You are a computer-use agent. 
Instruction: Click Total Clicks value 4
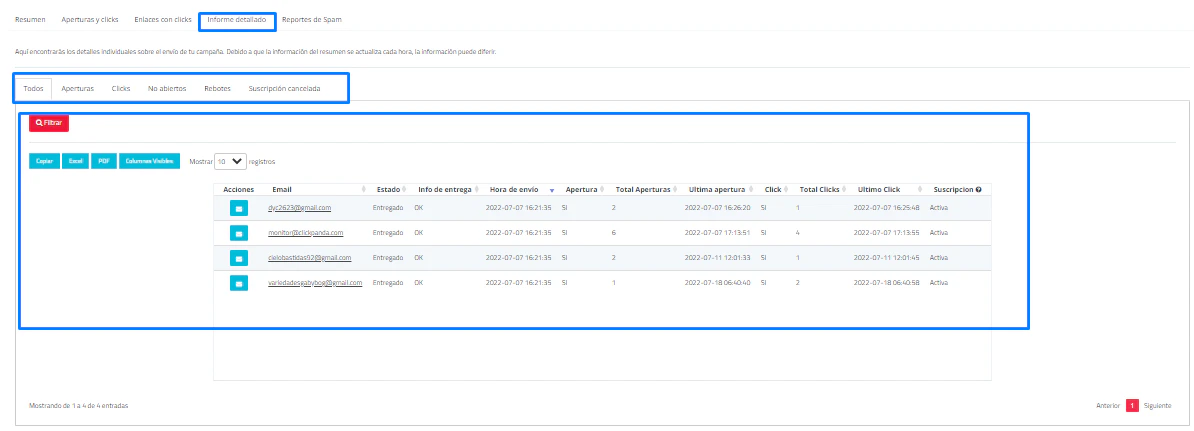797,233
